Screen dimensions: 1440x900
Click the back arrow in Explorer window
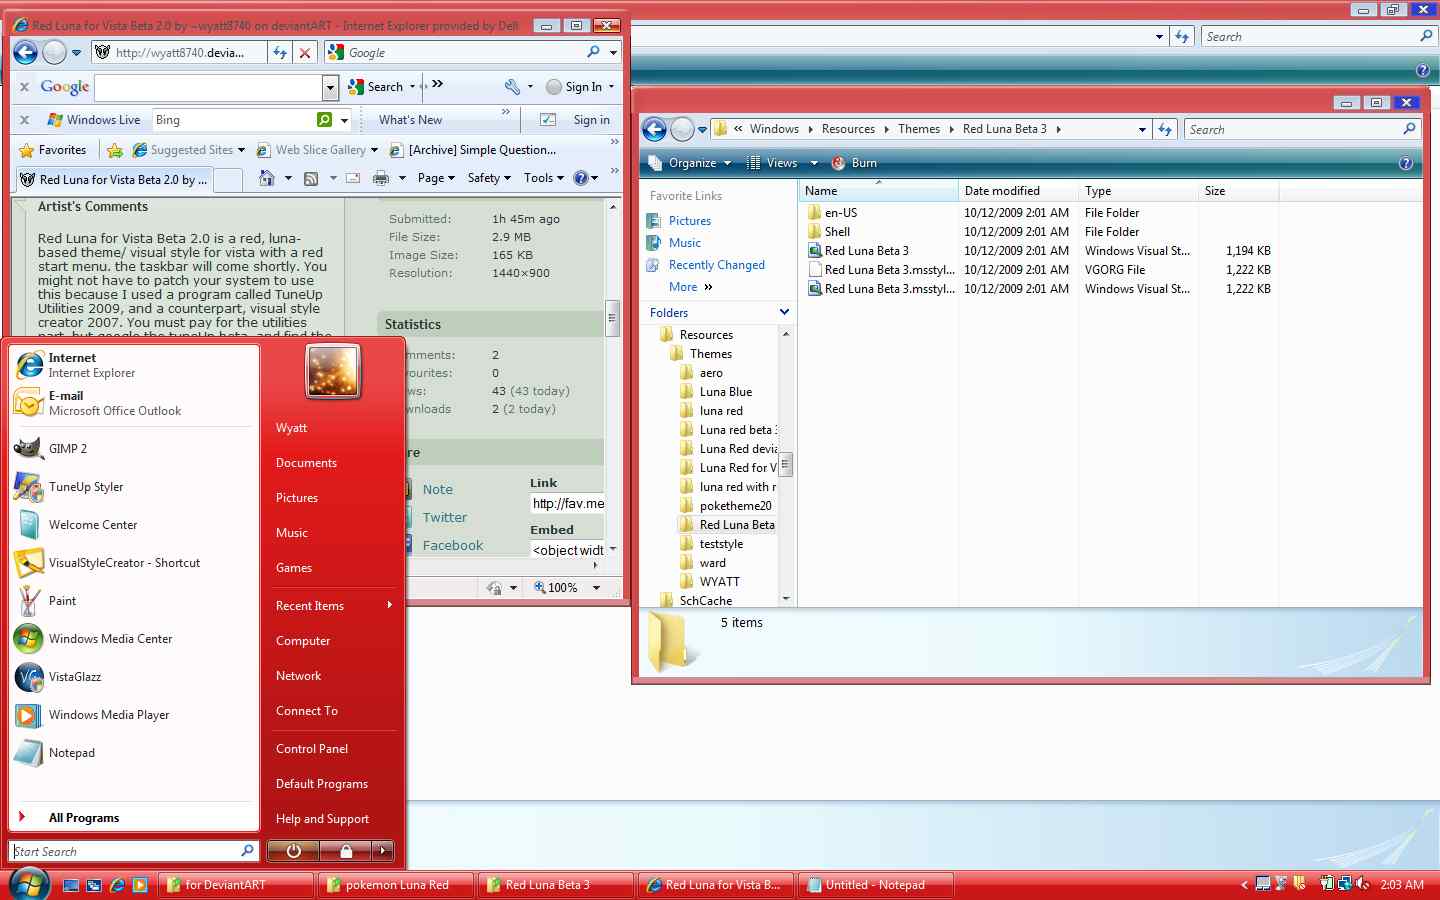click(x=654, y=129)
